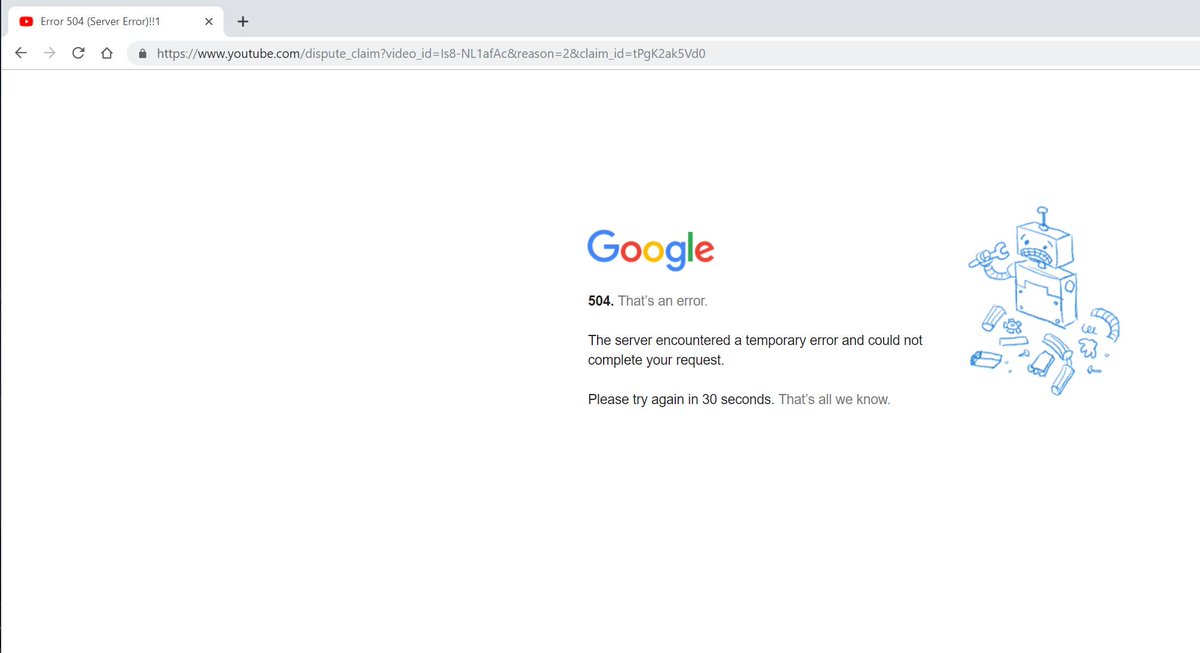
Task: Go to the Home page icon
Action: coord(106,54)
